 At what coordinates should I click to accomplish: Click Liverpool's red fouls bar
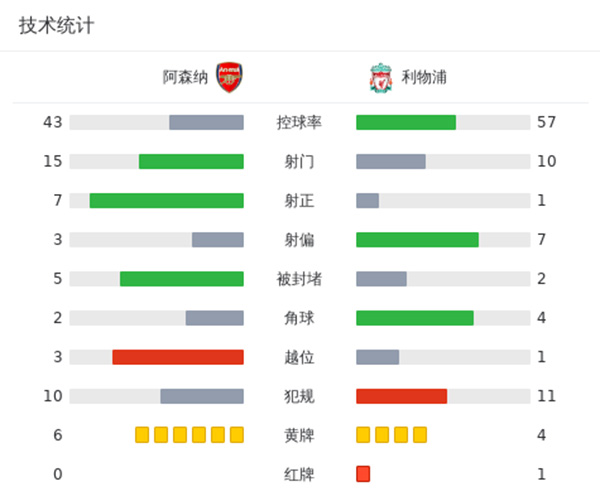click(401, 395)
